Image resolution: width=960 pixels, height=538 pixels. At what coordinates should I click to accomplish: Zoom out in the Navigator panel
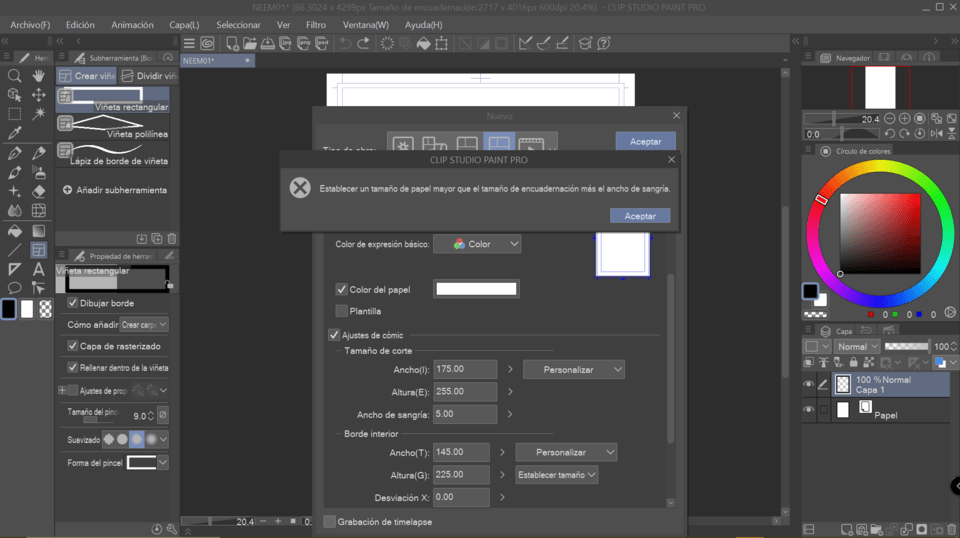tap(890, 119)
